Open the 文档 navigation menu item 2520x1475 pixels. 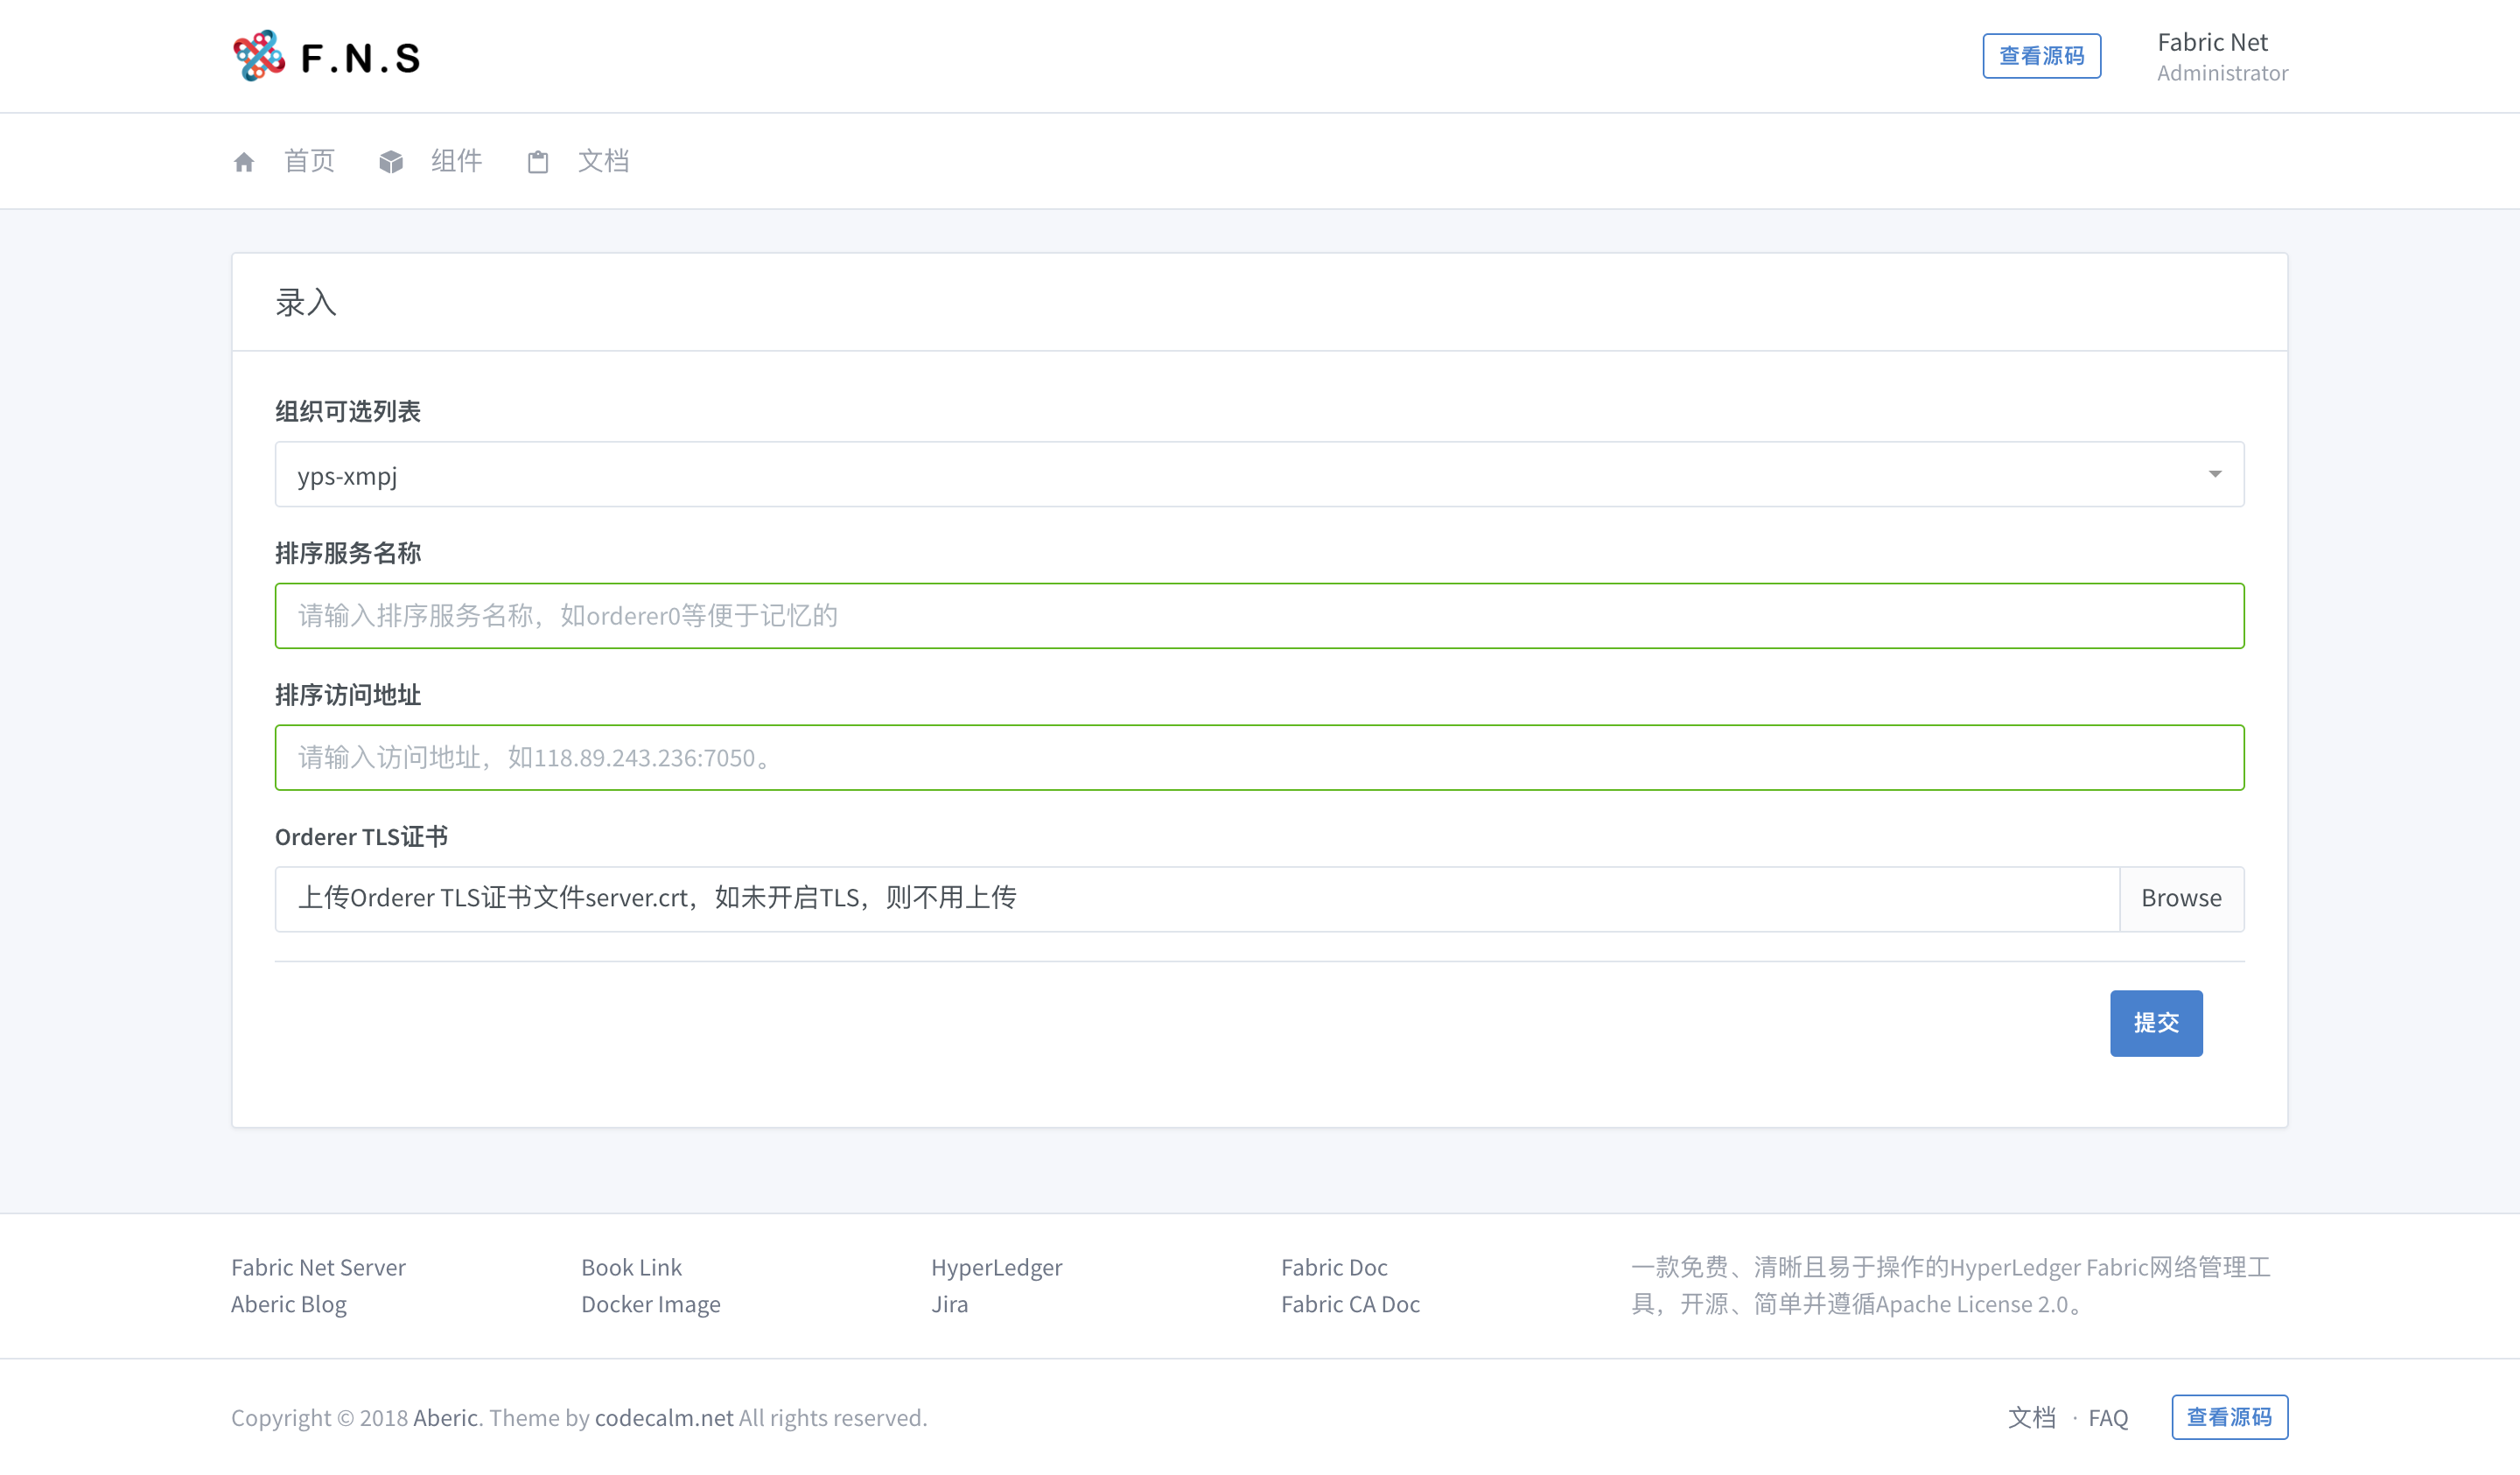click(x=603, y=161)
